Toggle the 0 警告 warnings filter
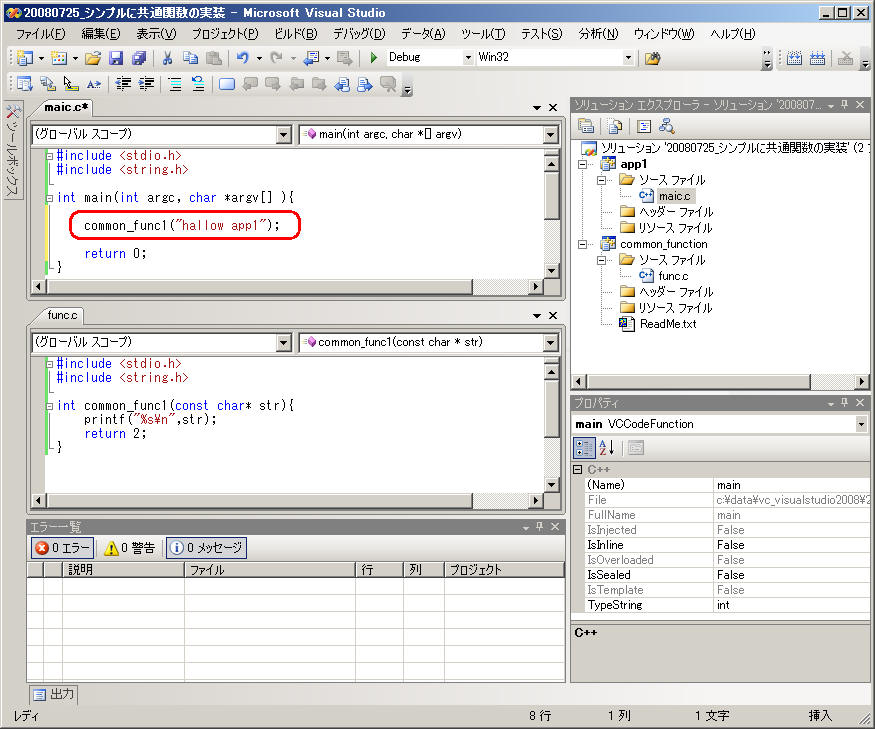875x729 pixels. (130, 548)
